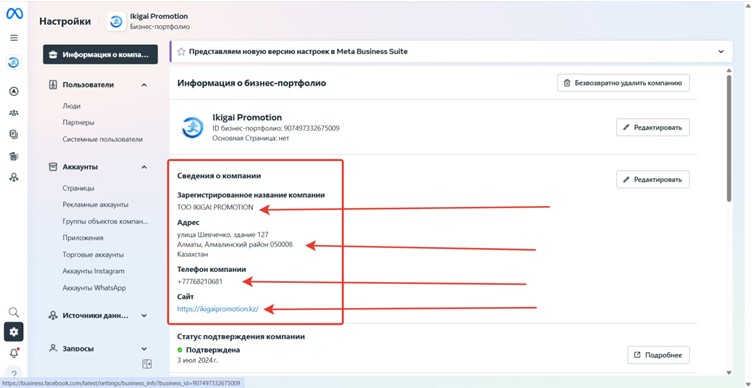Open the hamburger menu icon
Screen dimensions: 752x388
pos(14,38)
